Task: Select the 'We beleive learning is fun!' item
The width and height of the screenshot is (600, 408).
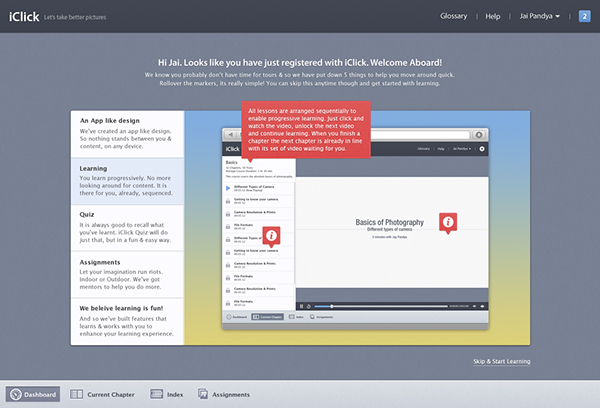Action: pos(127,322)
